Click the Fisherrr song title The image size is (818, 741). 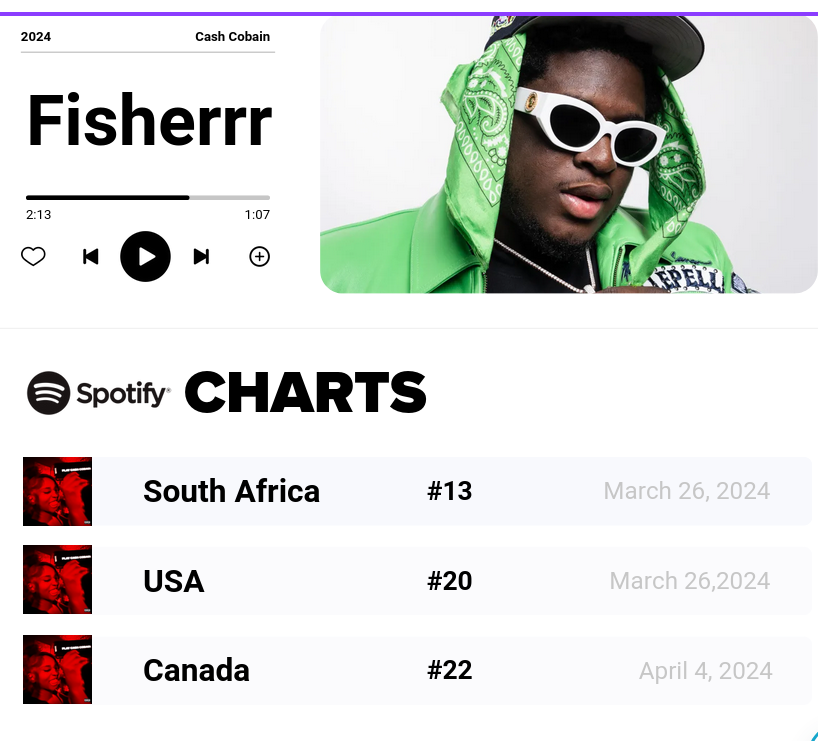[149, 120]
